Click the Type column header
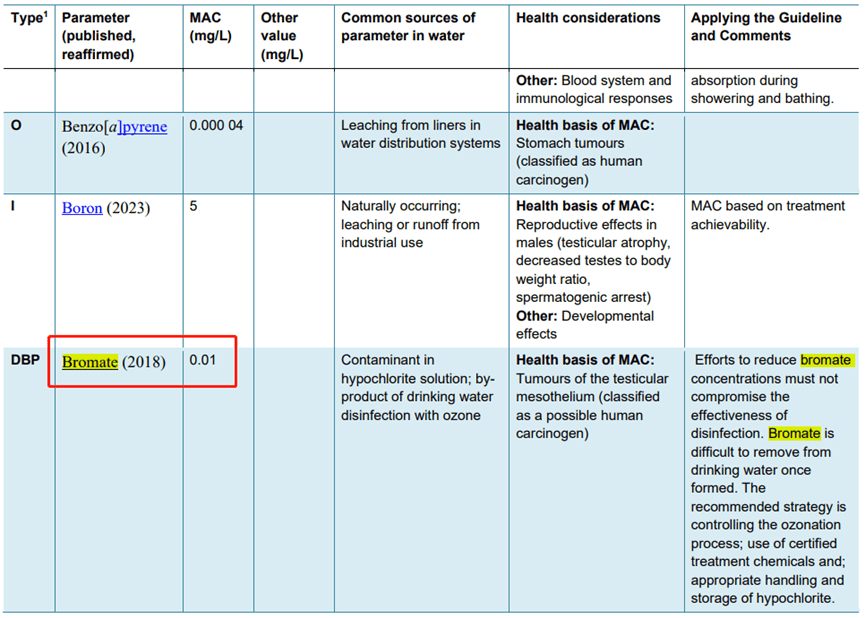The width and height of the screenshot is (865, 618). pos(29,18)
